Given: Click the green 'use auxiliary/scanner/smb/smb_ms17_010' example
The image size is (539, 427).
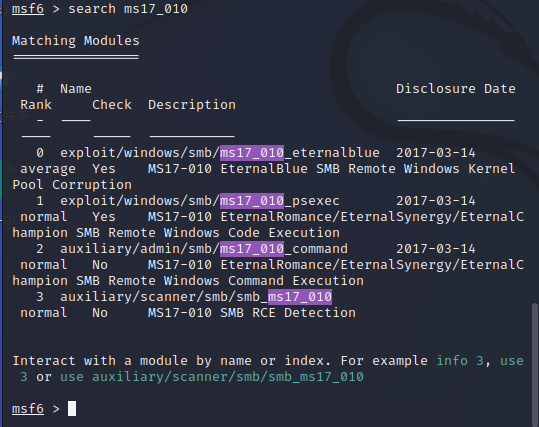Looking at the screenshot, I should pyautogui.click(x=212, y=377).
